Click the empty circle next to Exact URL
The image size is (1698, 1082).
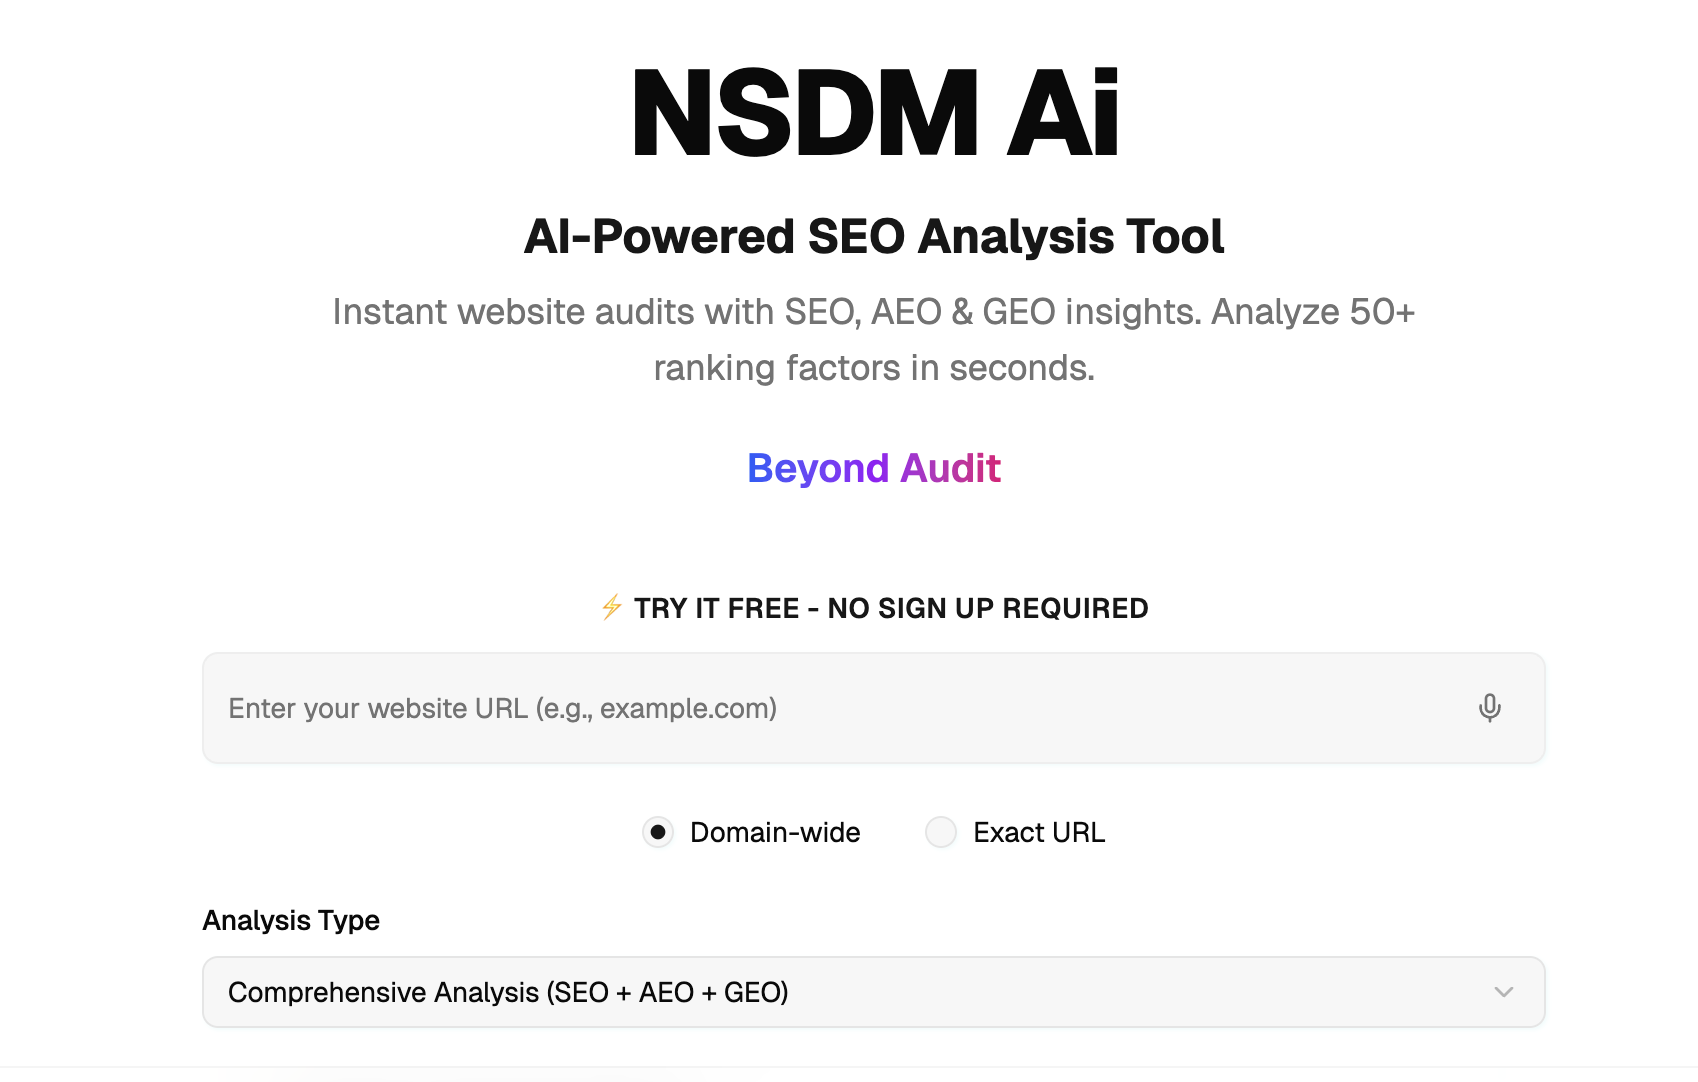[x=940, y=832]
